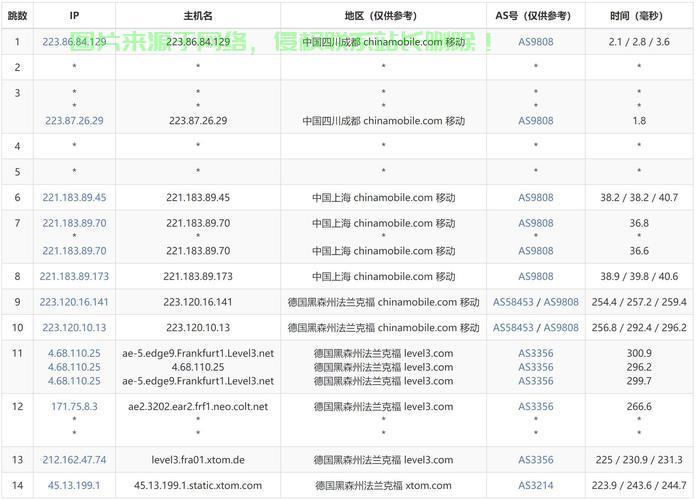696x500 pixels.
Task: Click the 223.86.84.129 link in the IP column
Action: [75, 41]
